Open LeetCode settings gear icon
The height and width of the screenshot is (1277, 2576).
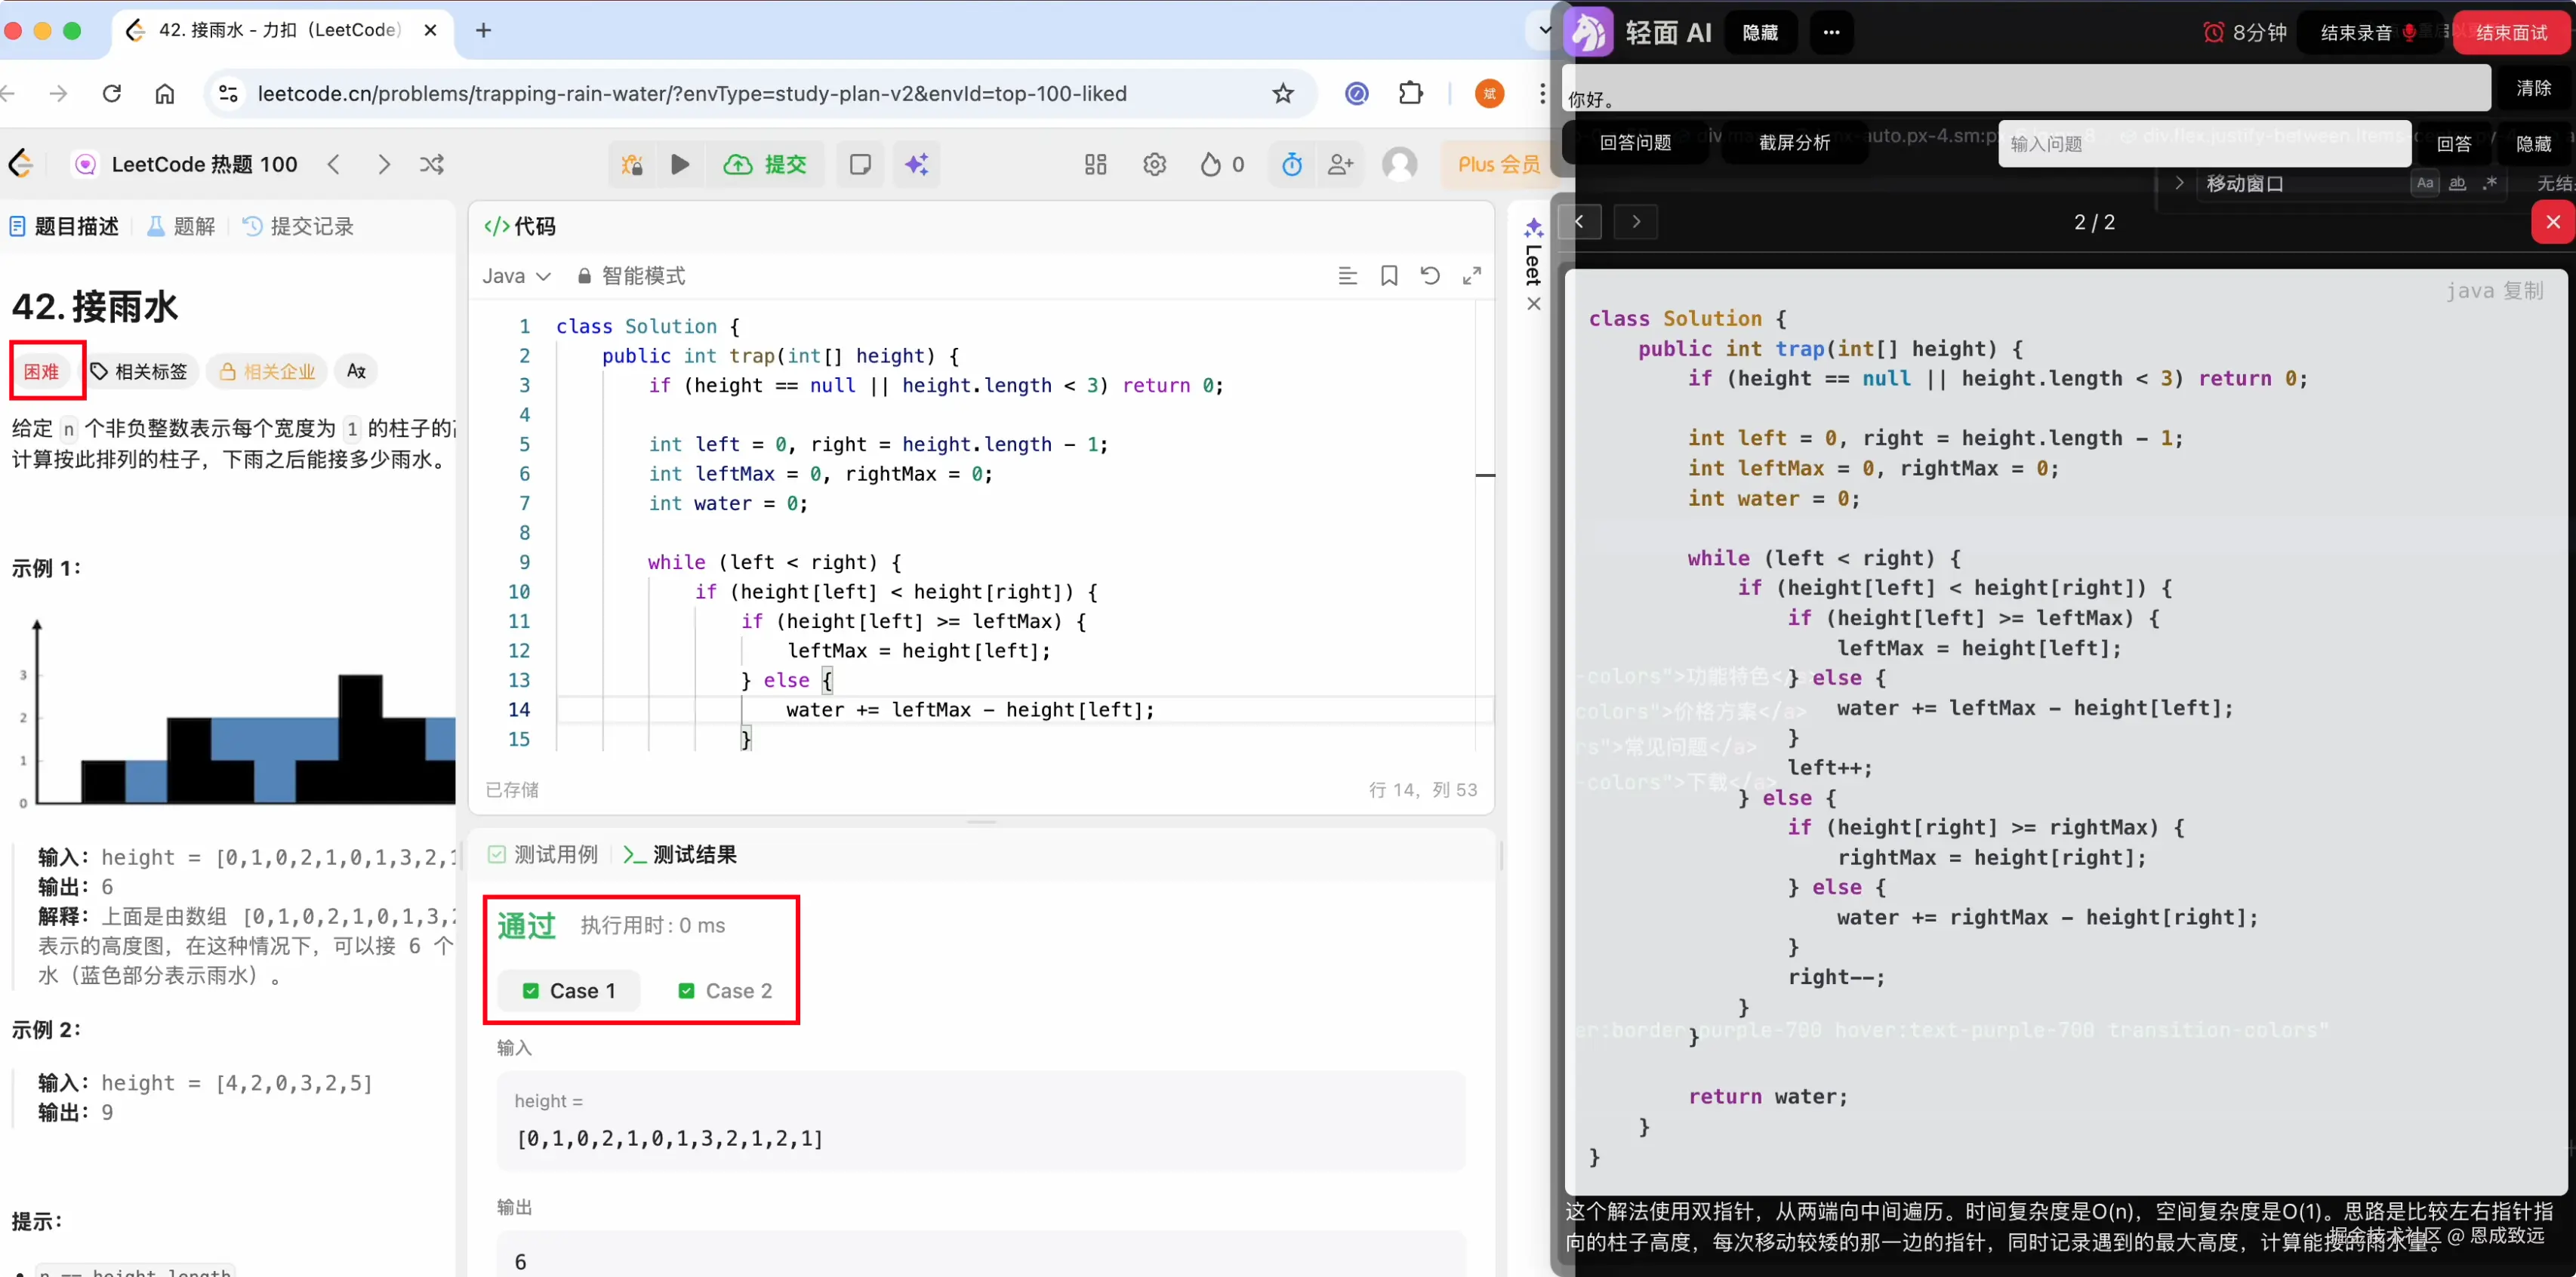click(1155, 165)
